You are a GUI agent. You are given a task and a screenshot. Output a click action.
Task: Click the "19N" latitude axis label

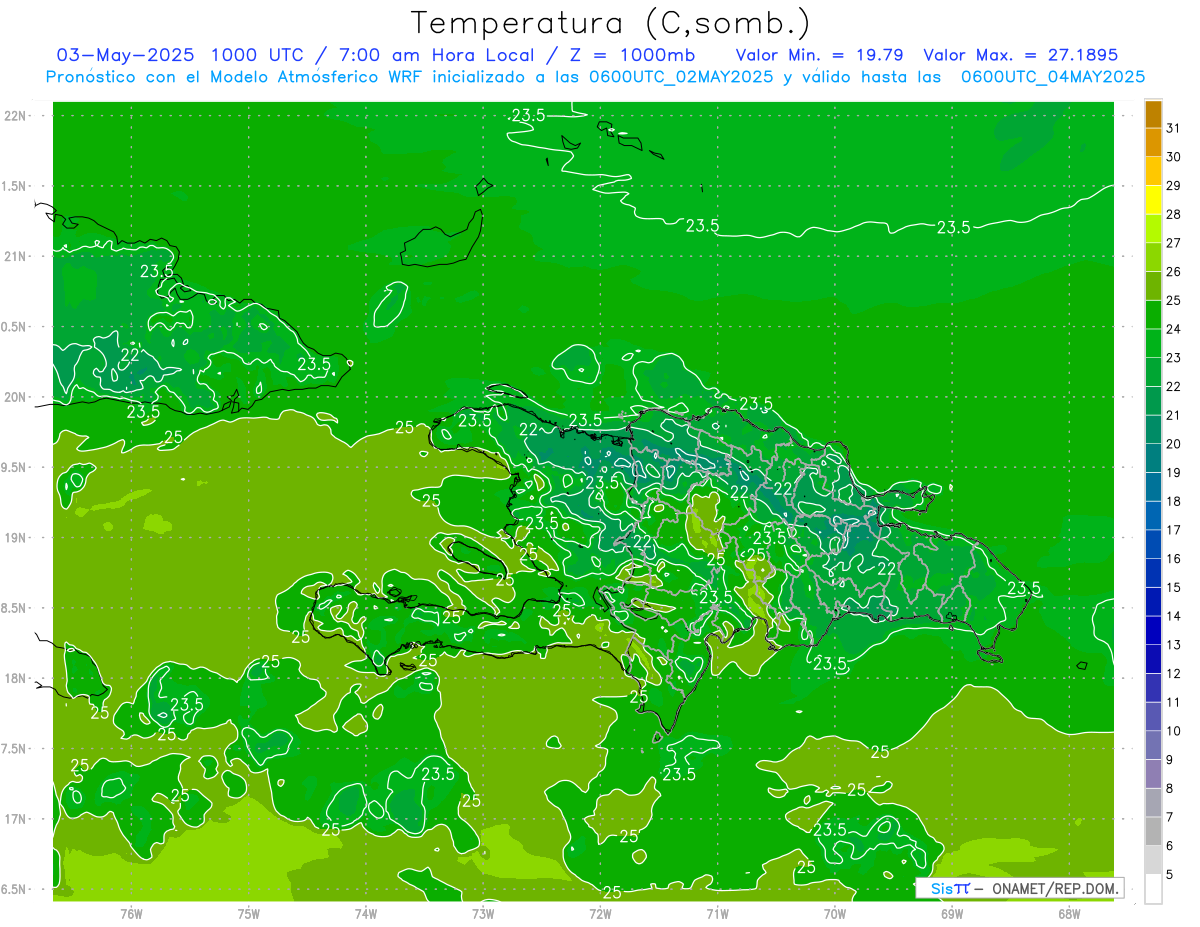(16, 538)
